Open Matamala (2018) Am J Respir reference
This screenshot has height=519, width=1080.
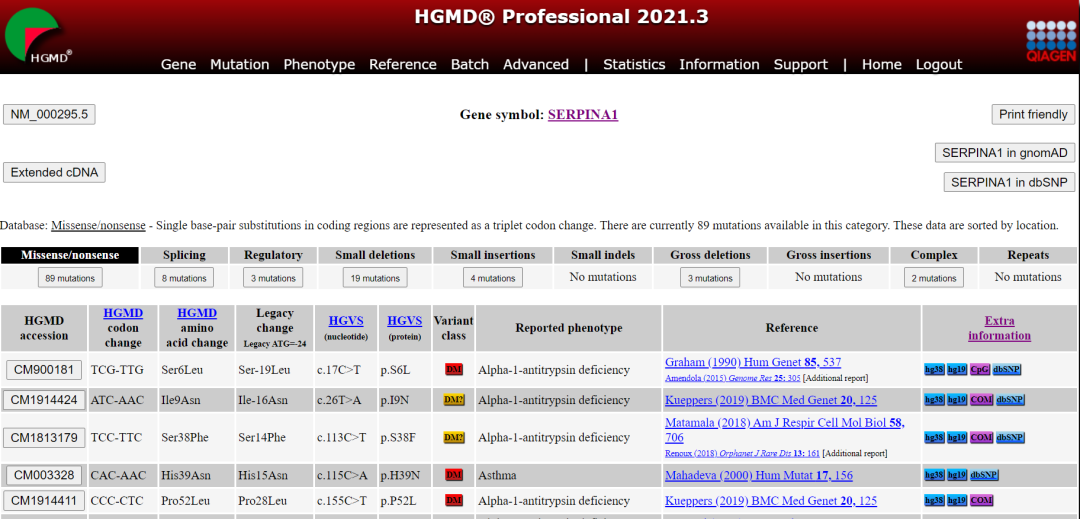[785, 430]
